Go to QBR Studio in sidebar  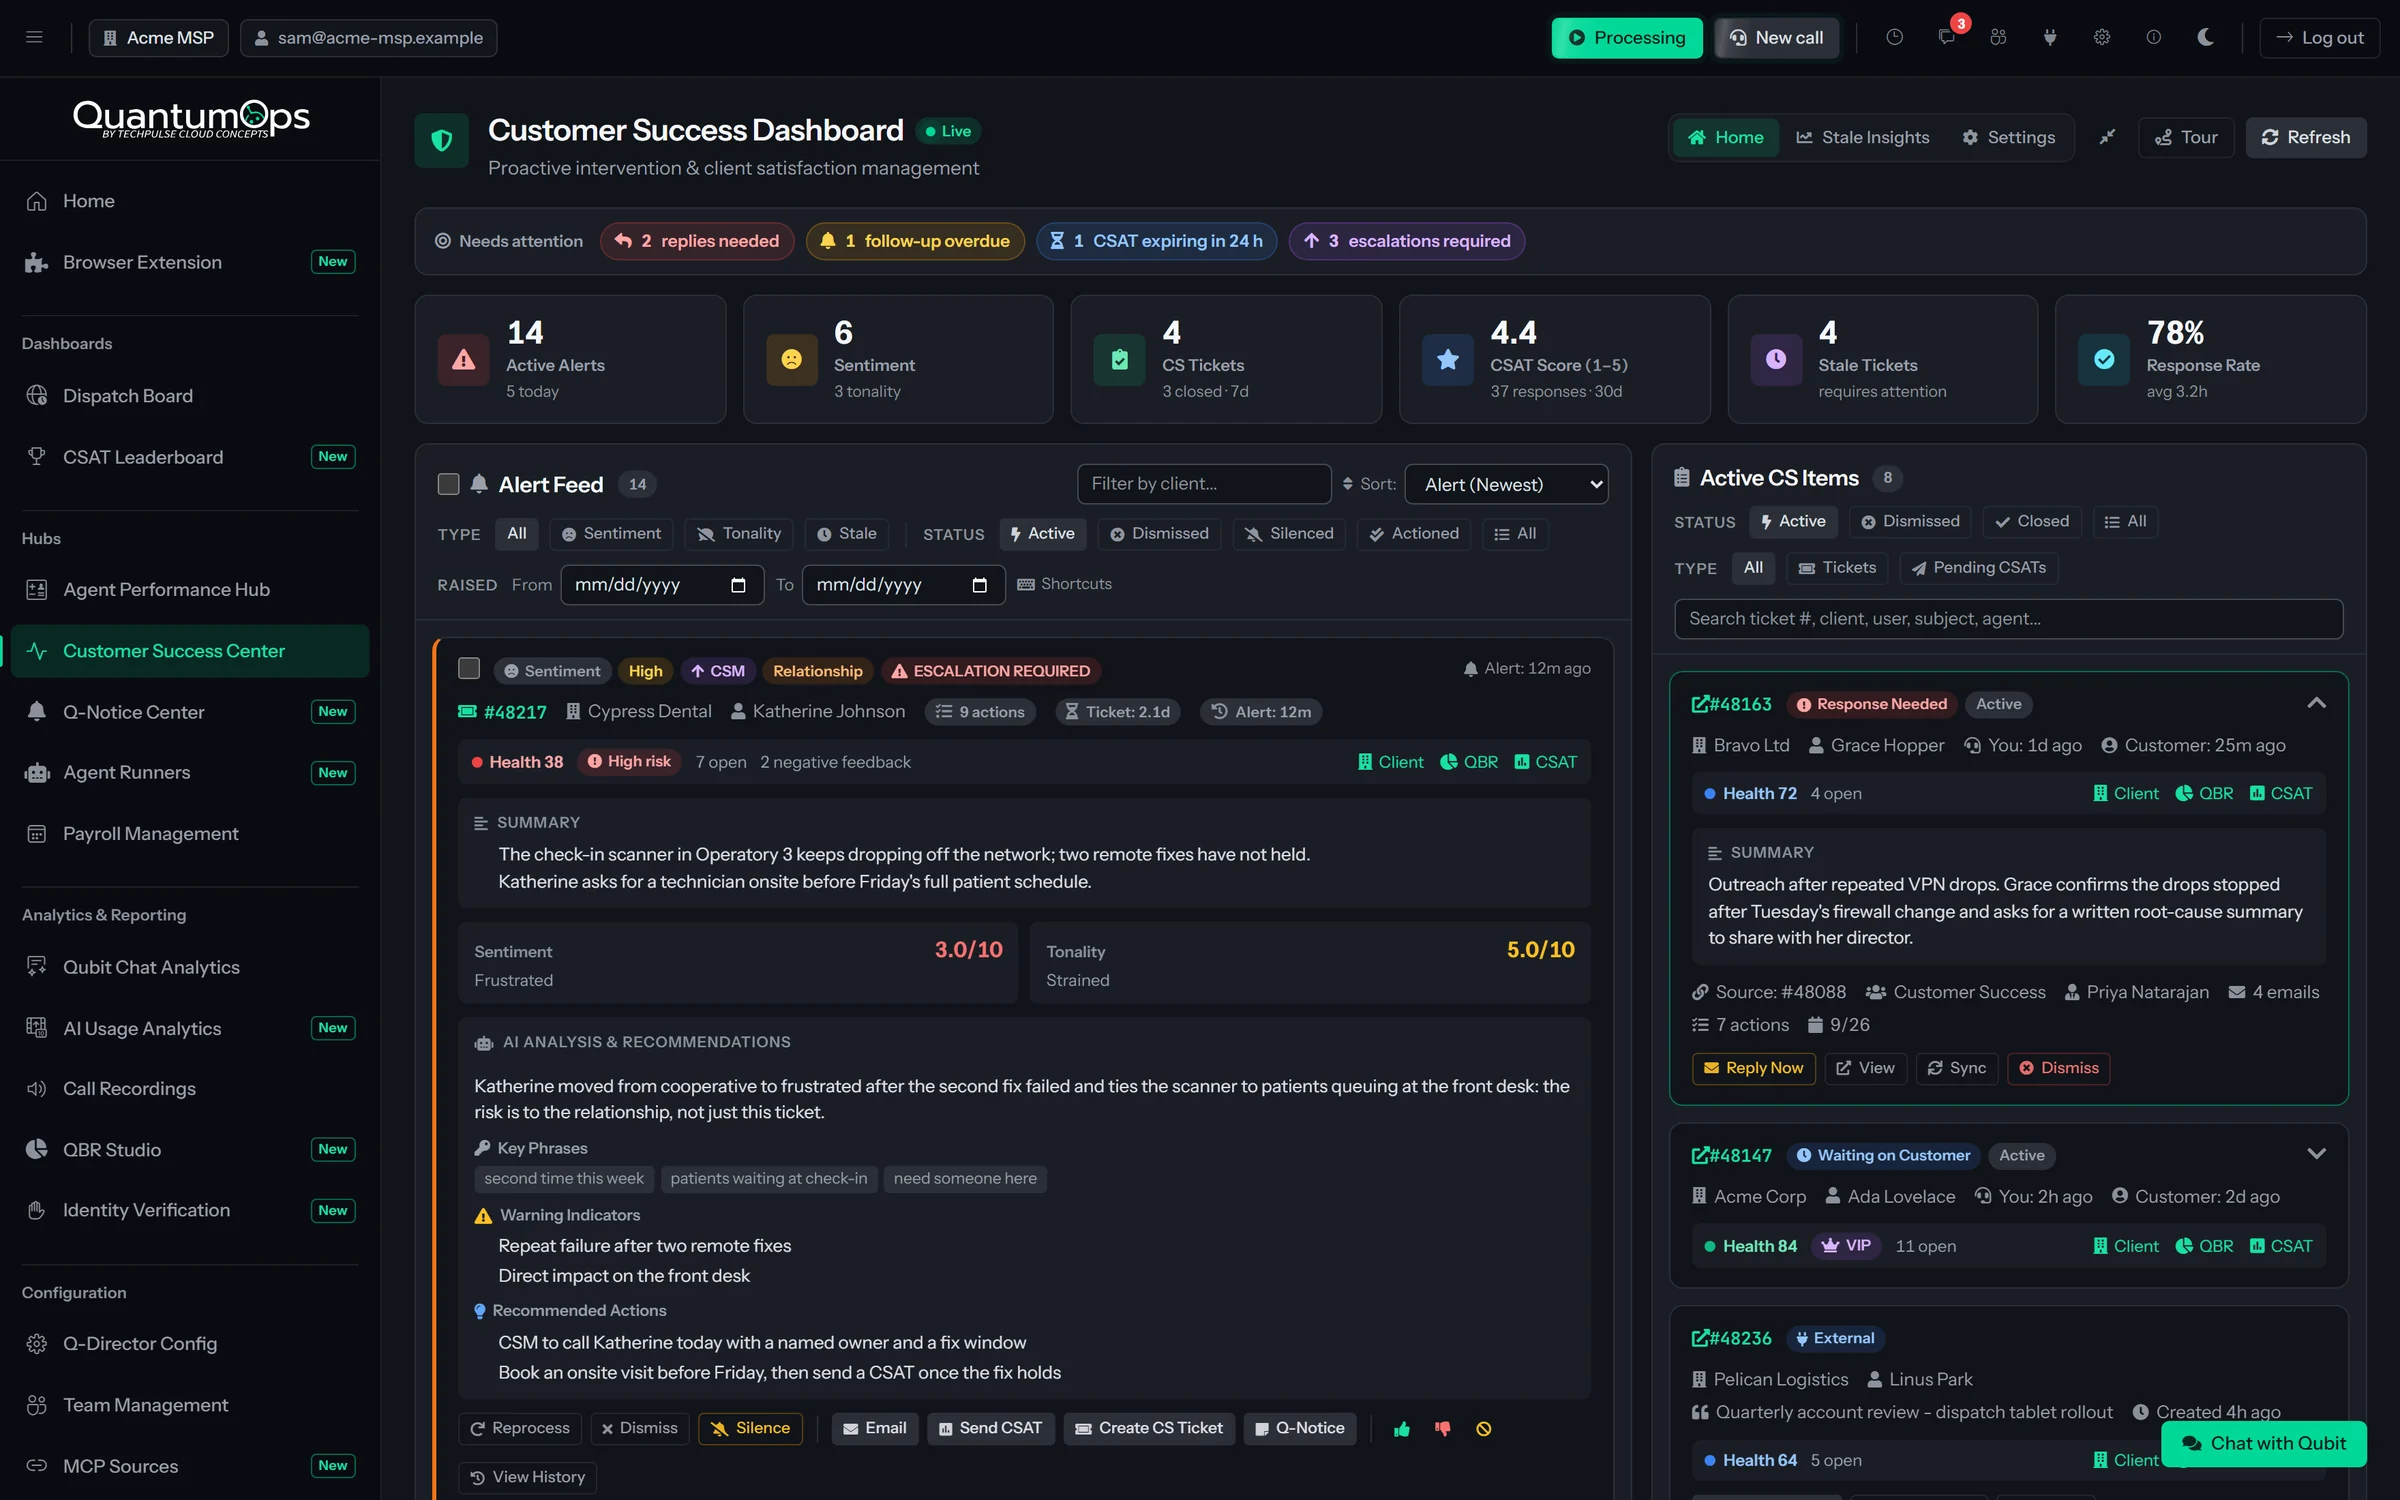coord(190,1149)
